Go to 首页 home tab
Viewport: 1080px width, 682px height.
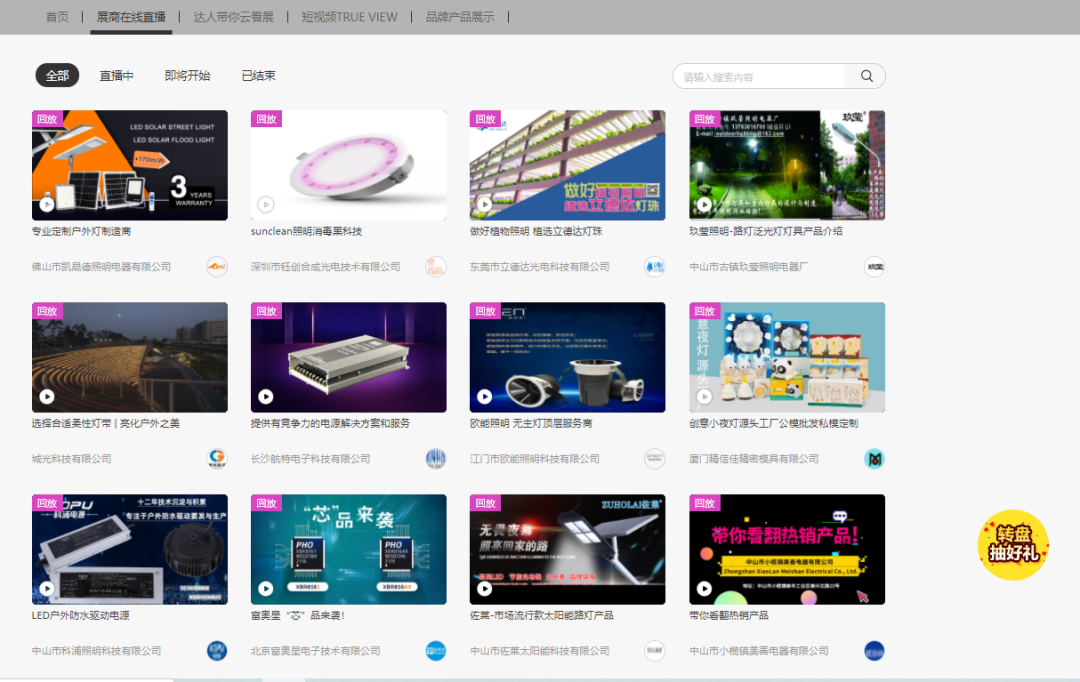tap(58, 17)
